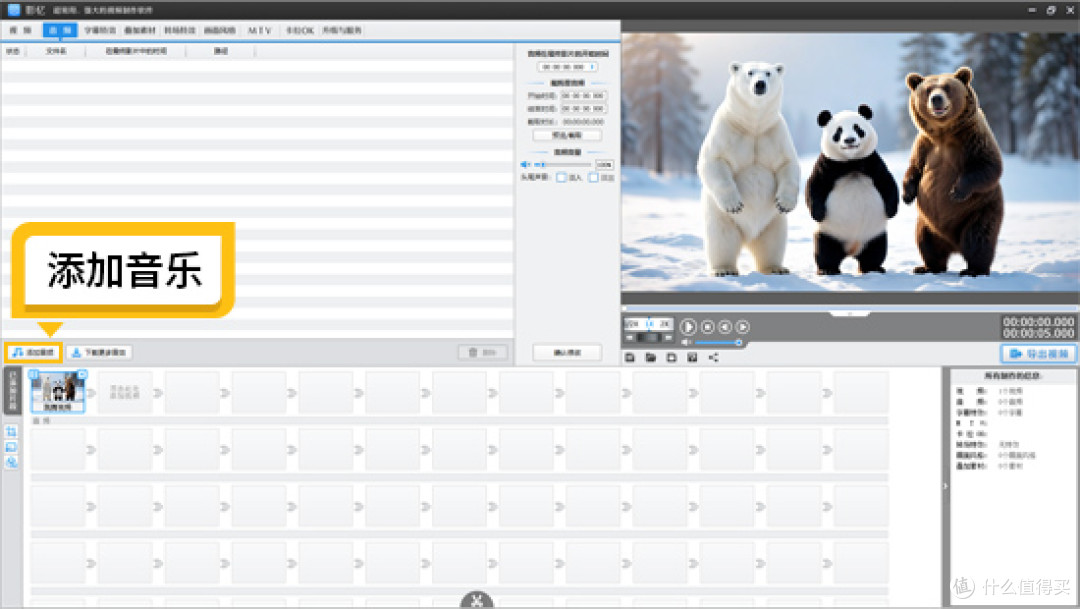Open the 画面风格 tab
Screen dimensions: 1080x609
click(220, 30)
